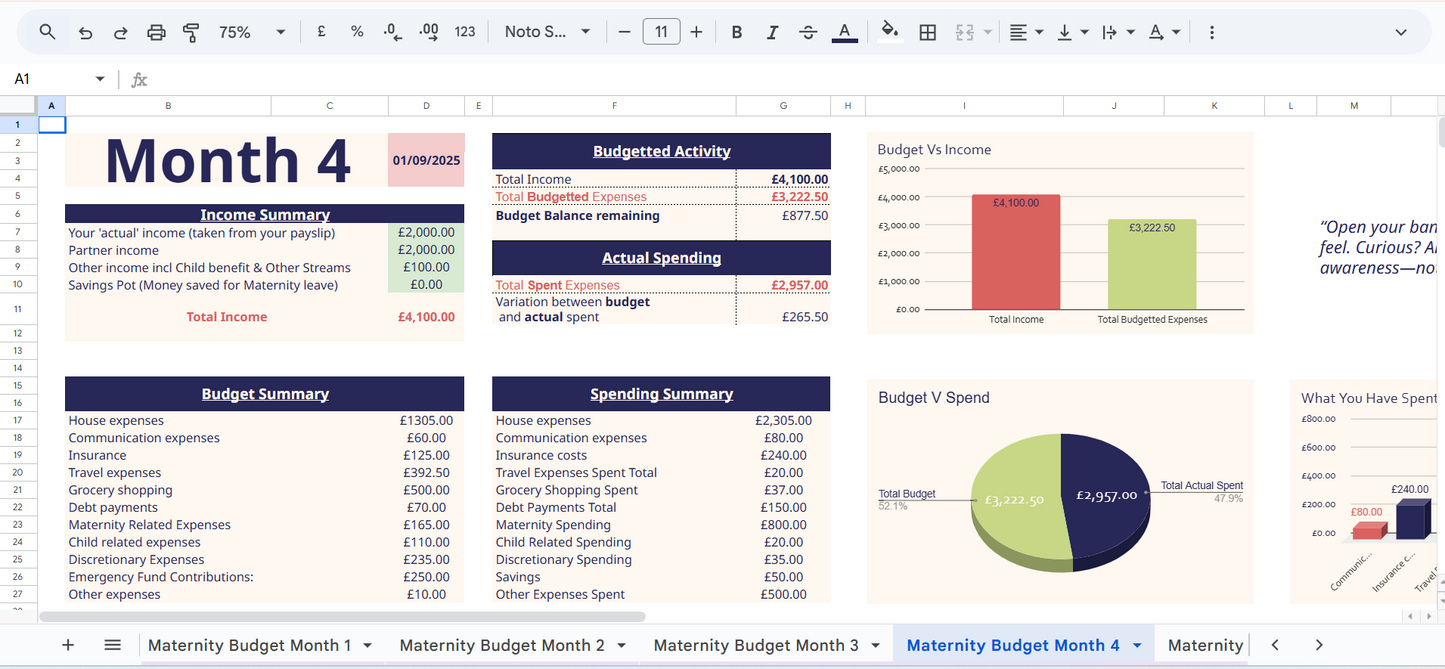The height and width of the screenshot is (669, 1445).
Task: Toggle bold formatting
Action: click(736, 31)
